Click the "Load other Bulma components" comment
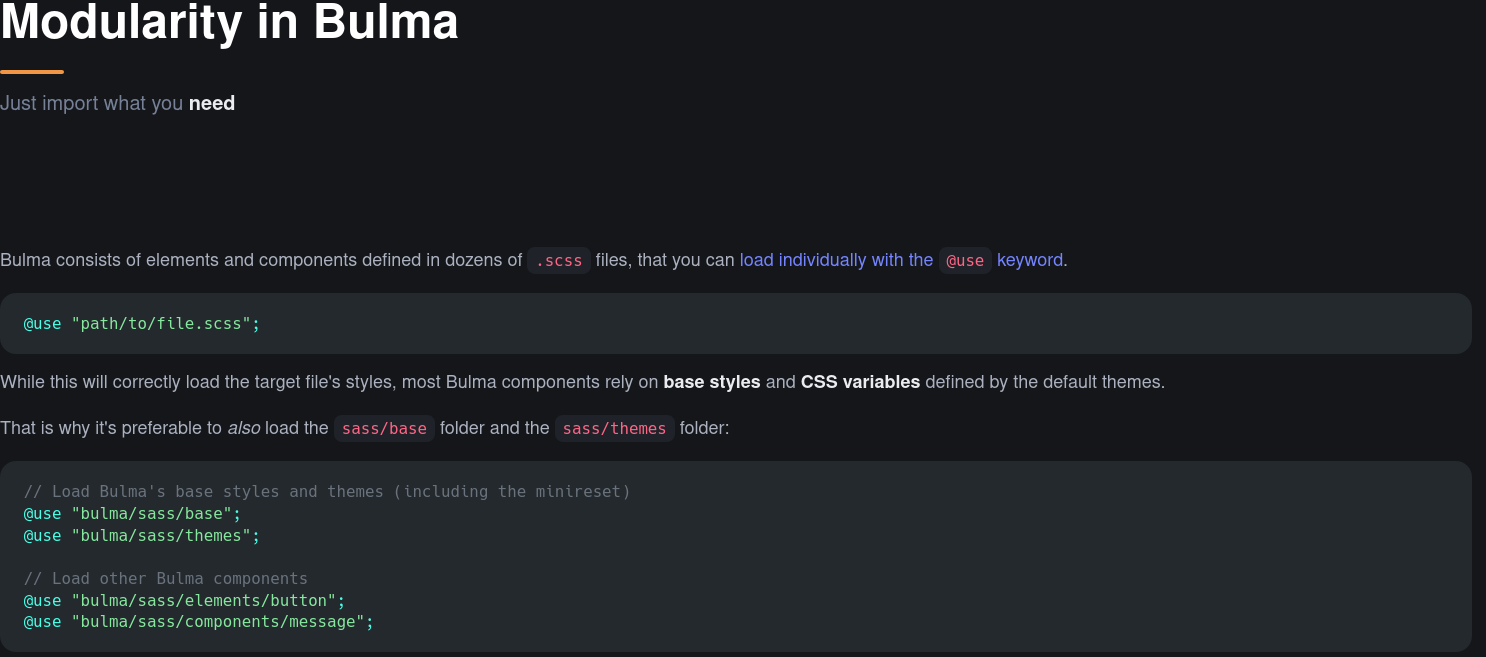1486x657 pixels. [166, 579]
